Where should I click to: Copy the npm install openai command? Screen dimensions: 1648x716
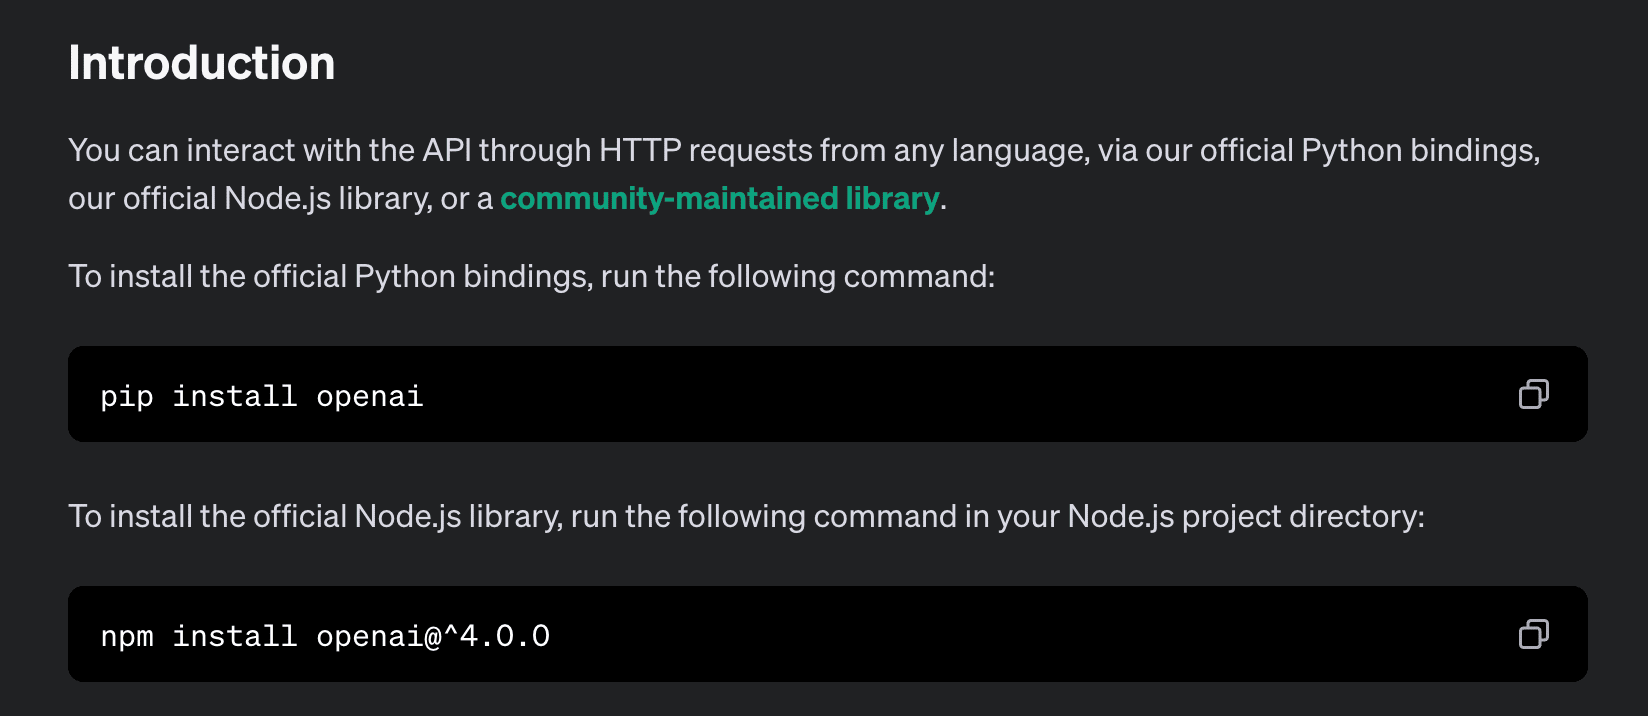point(1533,634)
